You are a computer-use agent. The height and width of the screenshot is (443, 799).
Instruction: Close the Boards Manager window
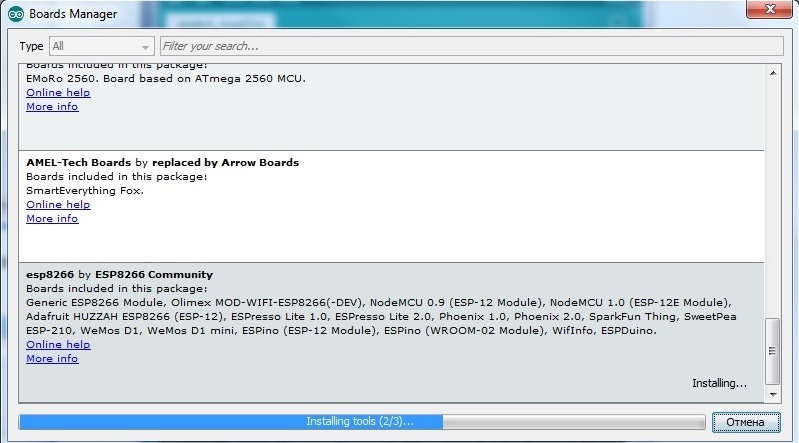[769, 9]
